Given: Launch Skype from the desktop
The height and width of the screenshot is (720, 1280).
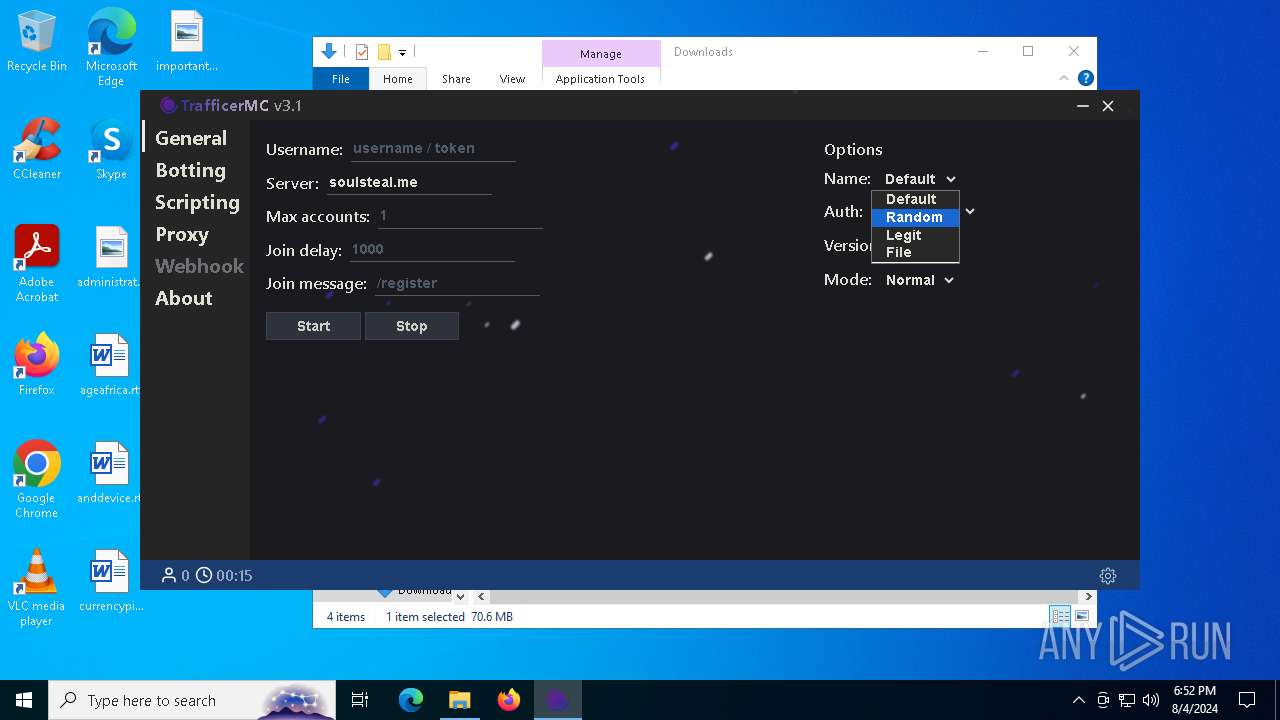Looking at the screenshot, I should (111, 150).
